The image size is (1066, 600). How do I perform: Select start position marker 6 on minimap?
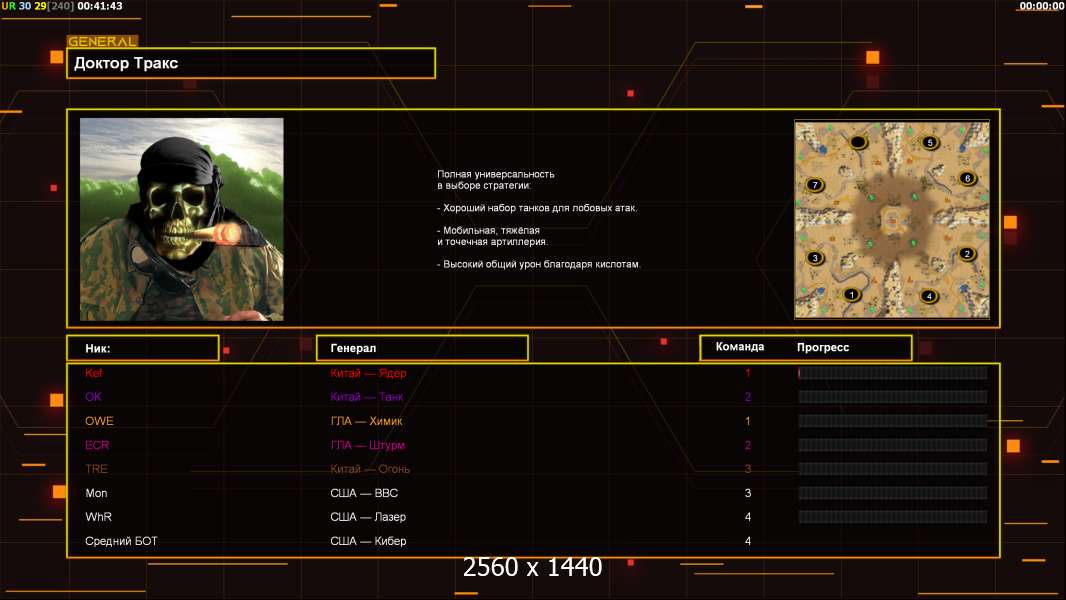pos(966,178)
